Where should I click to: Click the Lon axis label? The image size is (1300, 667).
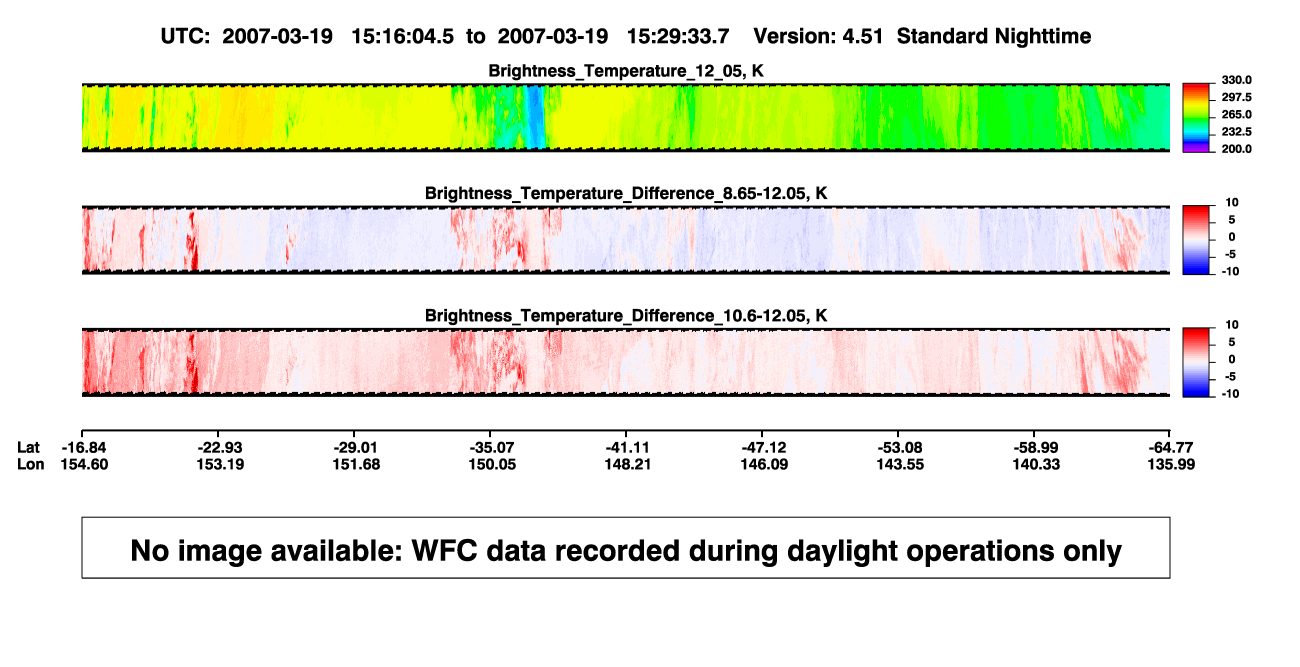[31, 464]
